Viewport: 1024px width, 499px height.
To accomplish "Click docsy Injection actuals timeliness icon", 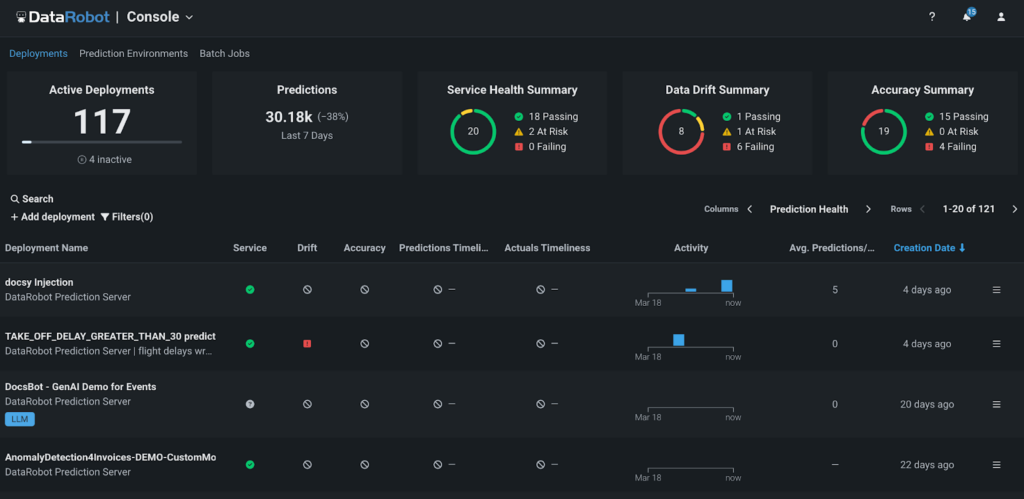I will (541, 289).
